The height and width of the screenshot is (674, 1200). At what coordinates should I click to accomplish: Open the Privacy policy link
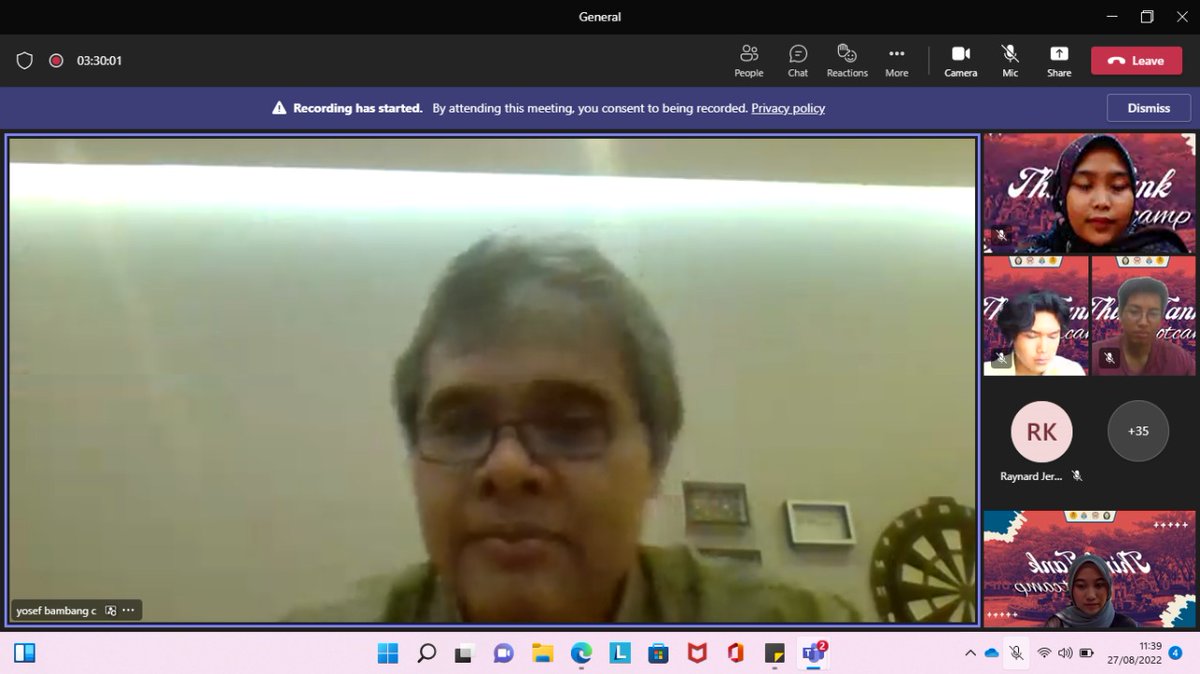pos(788,108)
